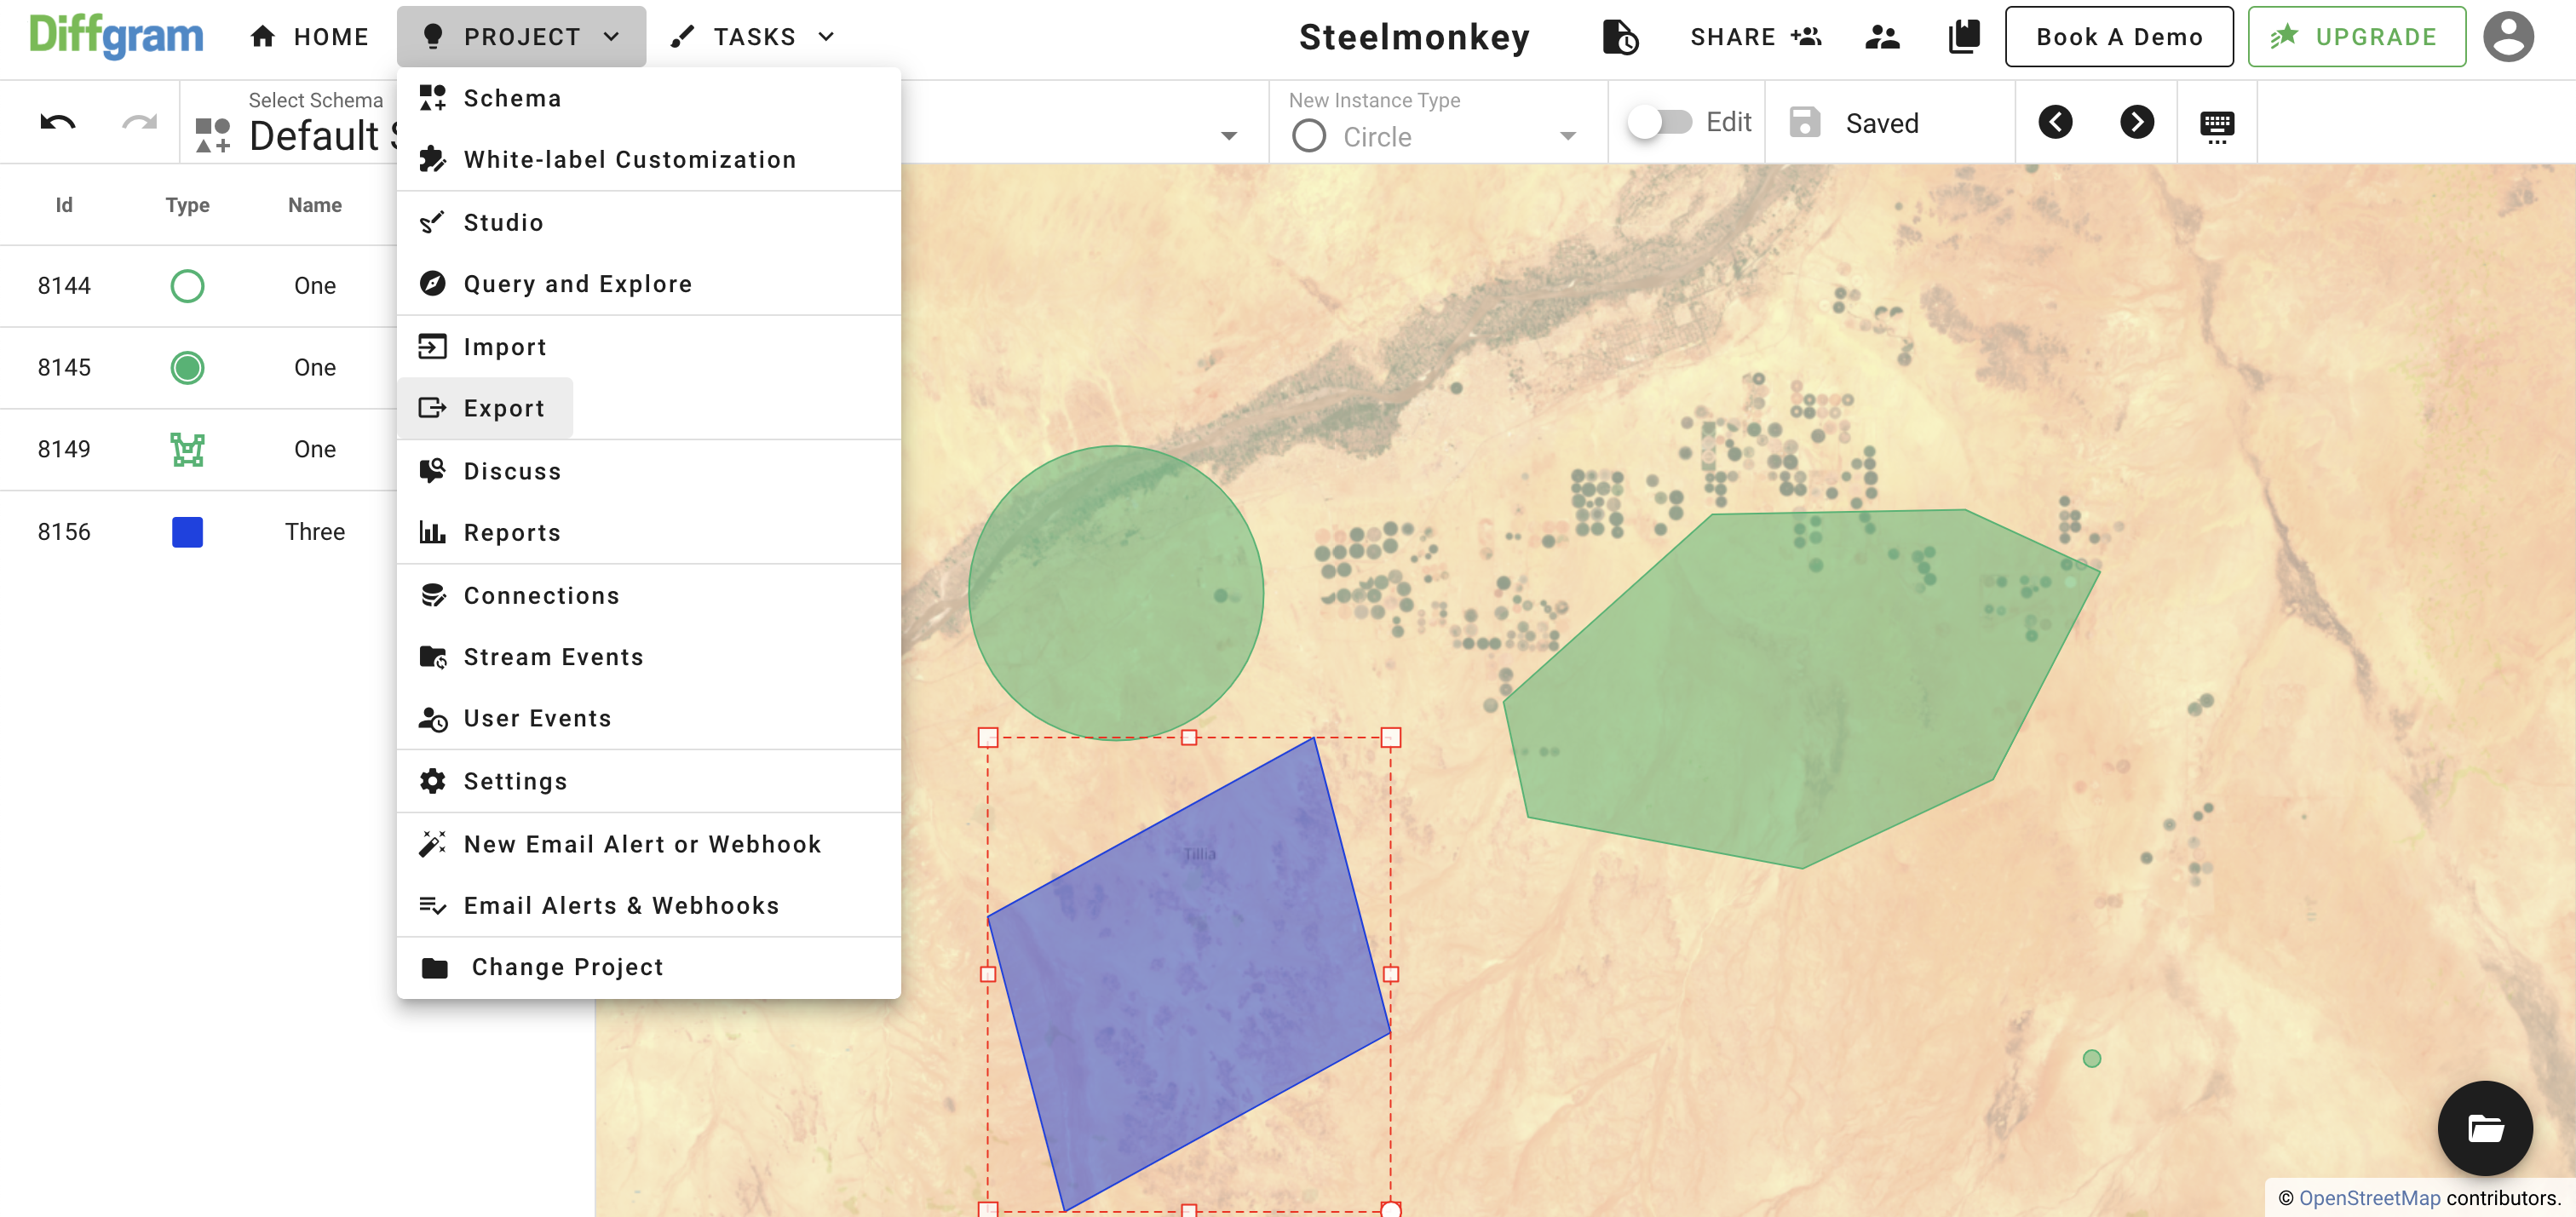Click the undo arrow icon
Image resolution: width=2576 pixels, height=1217 pixels.
click(57, 122)
